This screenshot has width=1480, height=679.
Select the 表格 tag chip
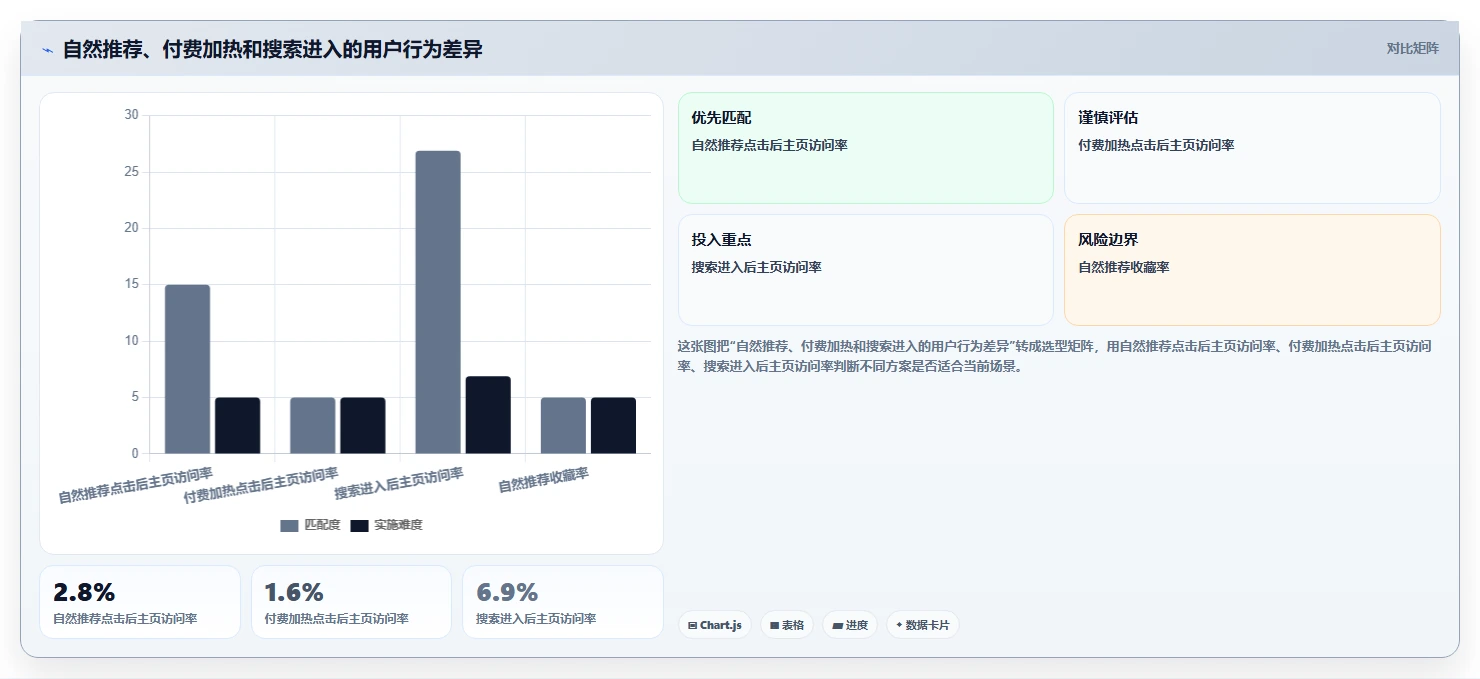coord(788,625)
